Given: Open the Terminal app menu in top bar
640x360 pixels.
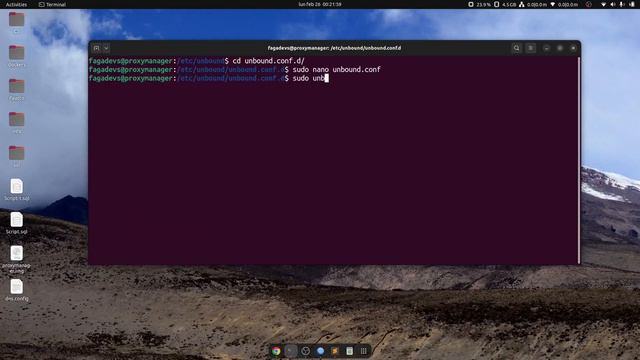Looking at the screenshot, I should tap(52, 4).
